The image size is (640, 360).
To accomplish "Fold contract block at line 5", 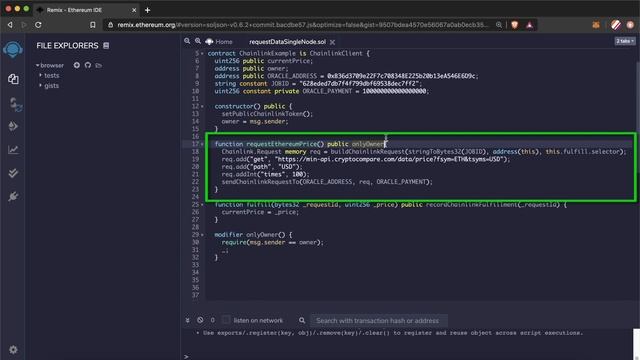I will [202, 53].
